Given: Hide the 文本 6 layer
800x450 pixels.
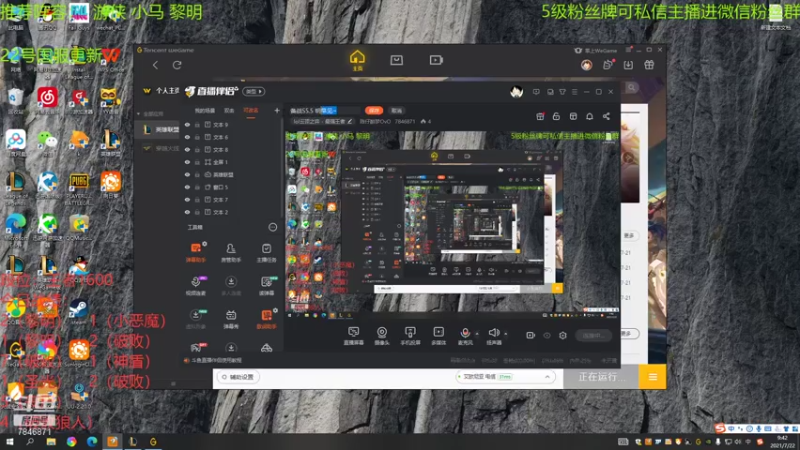Looking at the screenshot, I should coord(187,137).
